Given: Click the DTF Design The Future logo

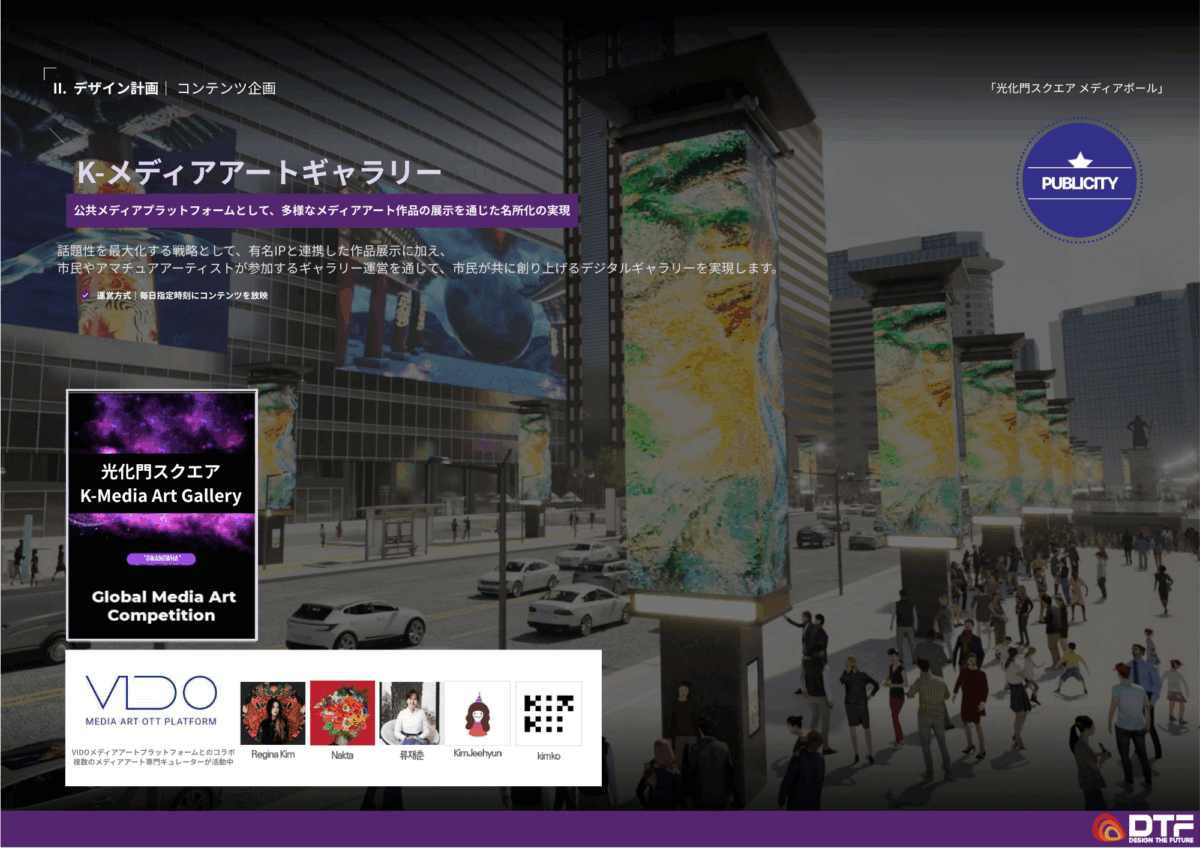Looking at the screenshot, I should coord(1142,828).
